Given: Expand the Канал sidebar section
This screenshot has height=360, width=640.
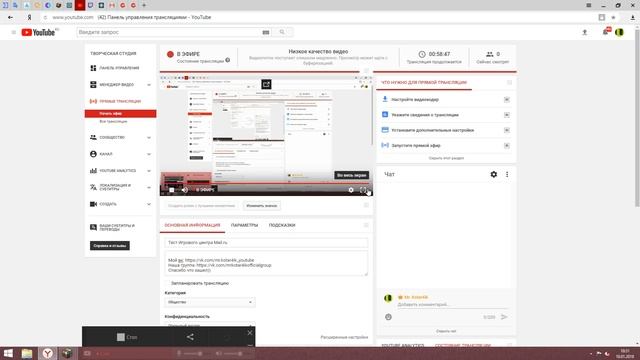Looking at the screenshot, I should pos(149,154).
